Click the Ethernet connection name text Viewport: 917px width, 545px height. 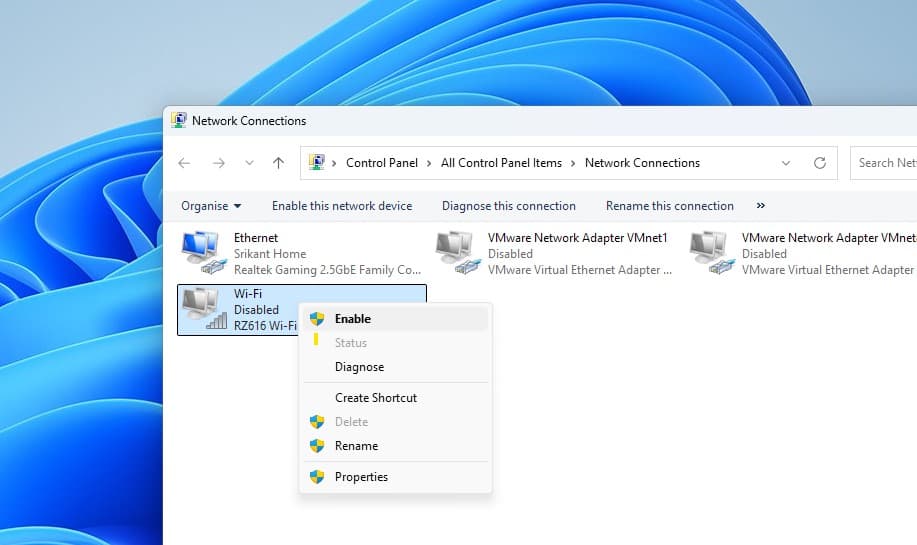pos(256,238)
